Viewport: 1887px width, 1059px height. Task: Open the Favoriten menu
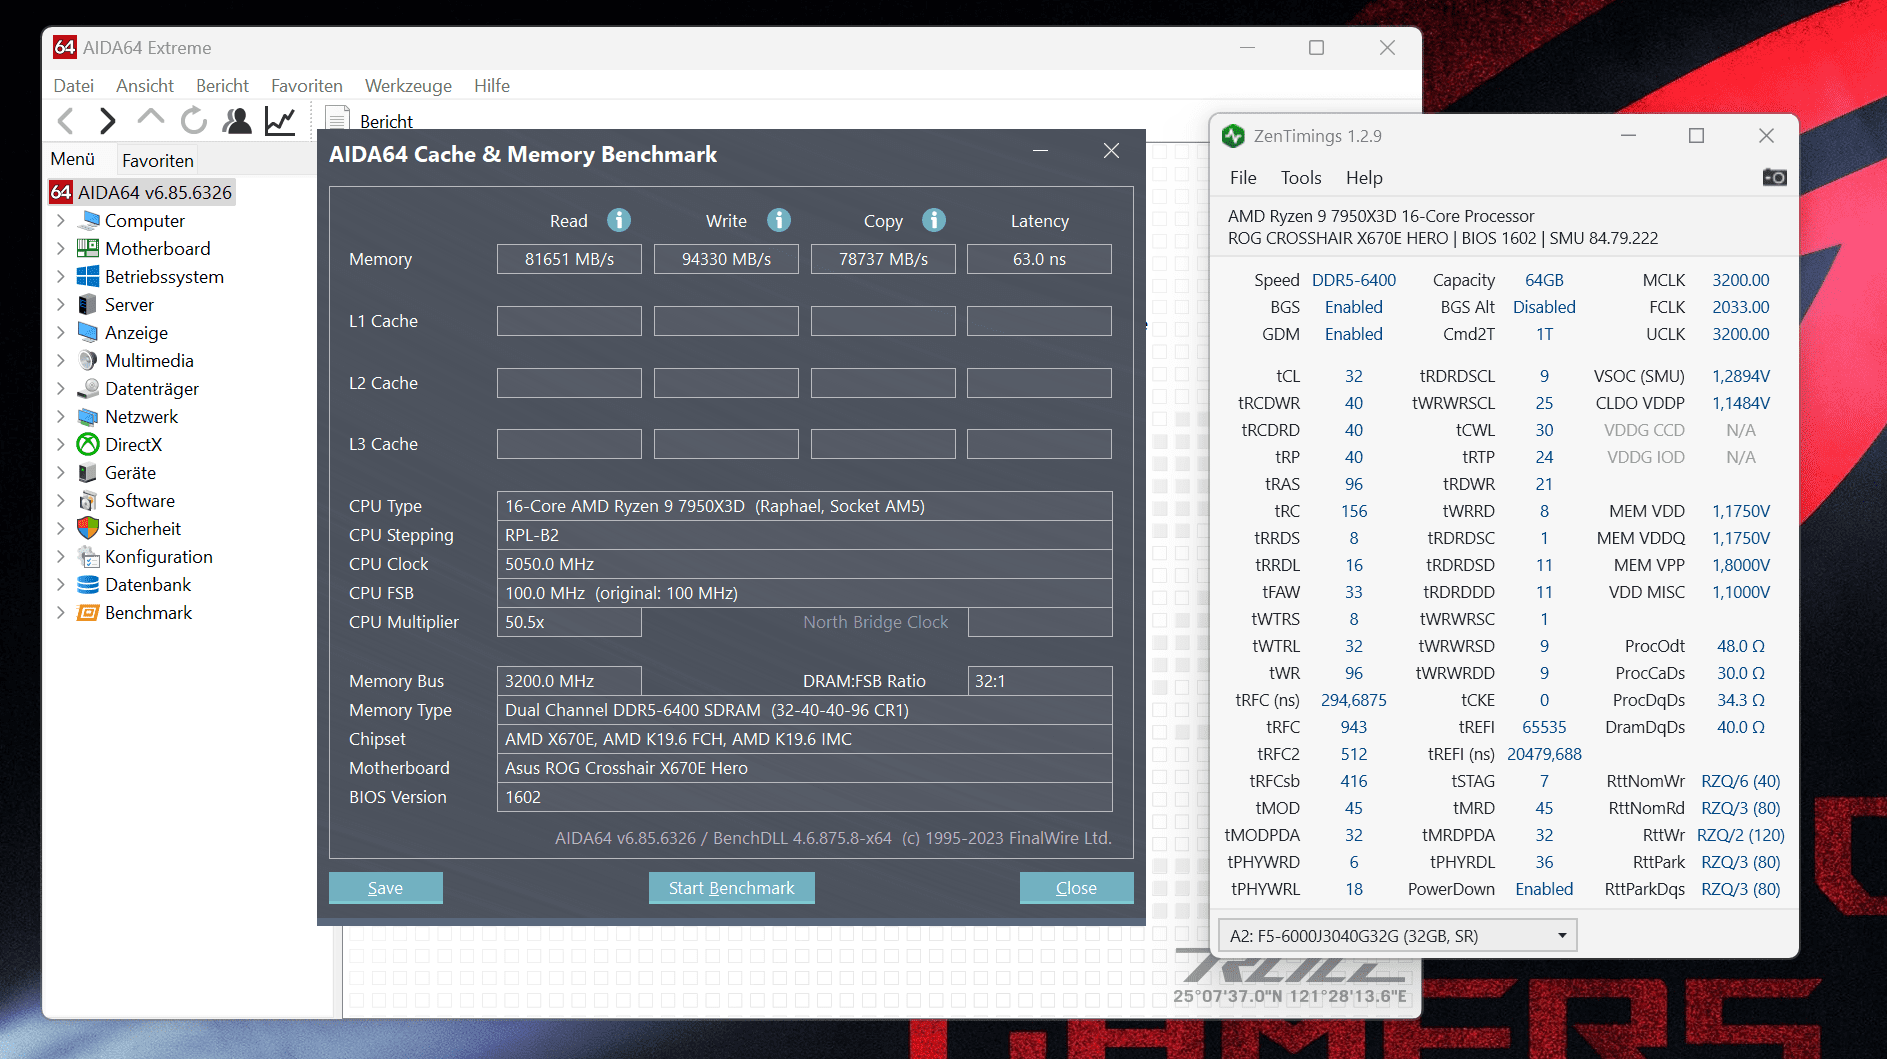click(307, 86)
